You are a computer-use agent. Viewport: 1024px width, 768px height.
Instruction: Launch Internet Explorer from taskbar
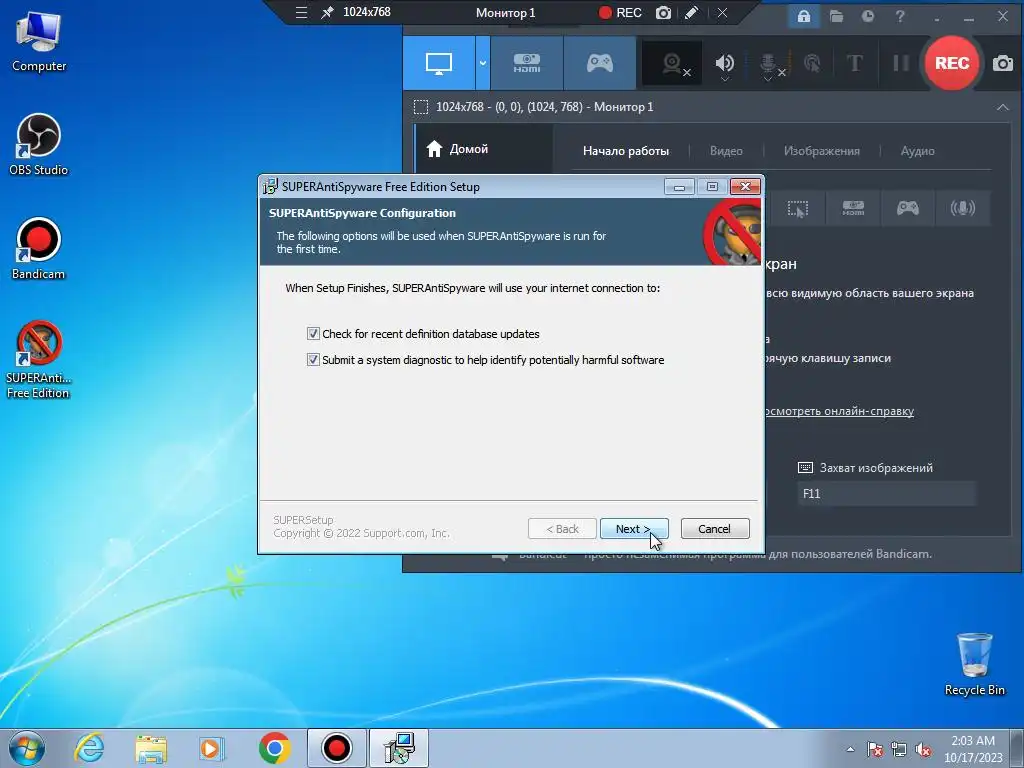tap(89, 748)
